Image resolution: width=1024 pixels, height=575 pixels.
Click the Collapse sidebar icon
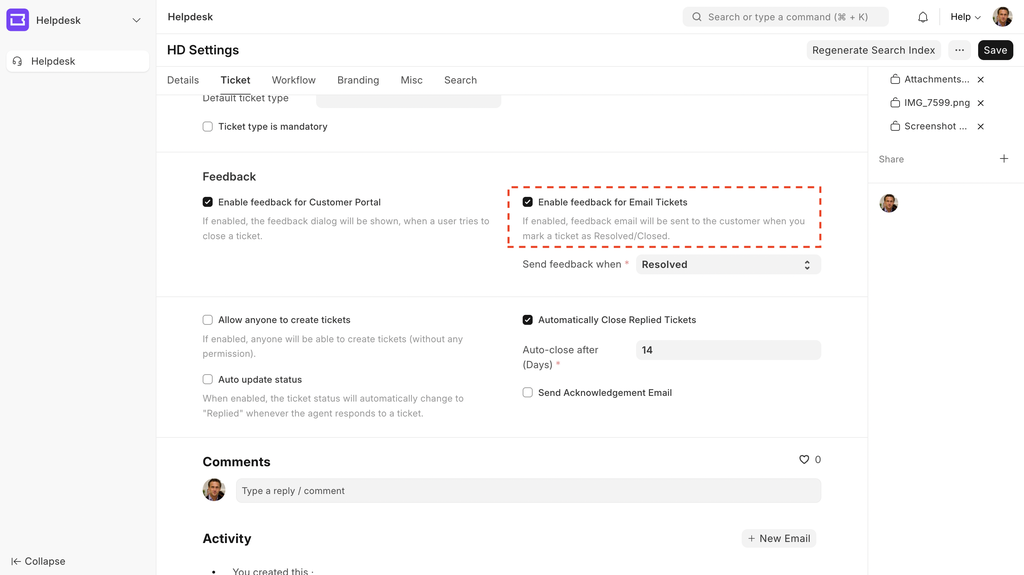tap(16, 562)
